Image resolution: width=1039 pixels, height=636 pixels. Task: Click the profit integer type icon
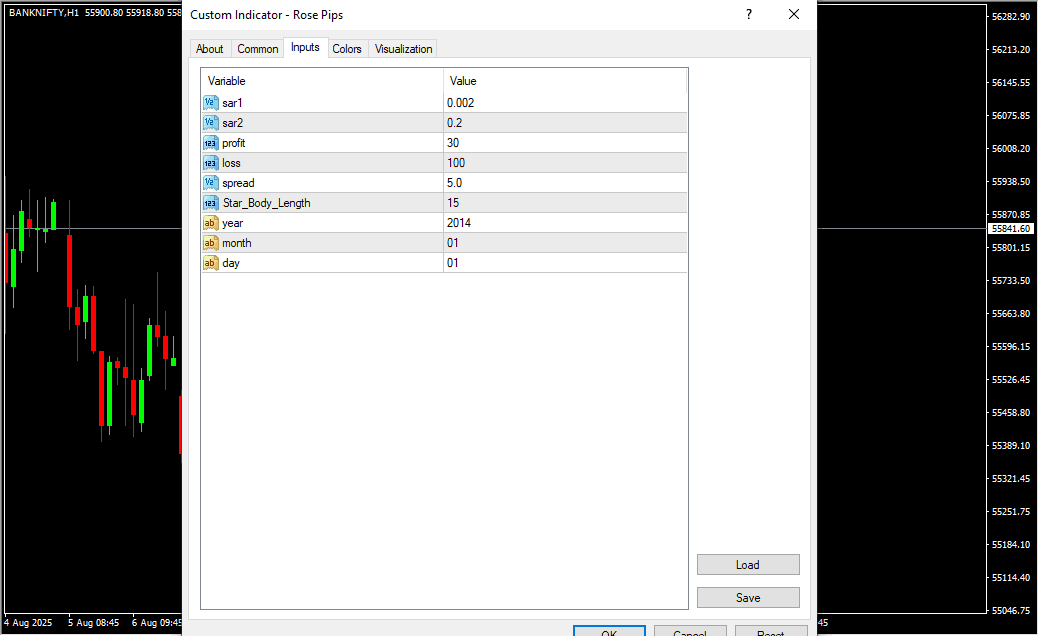211,143
